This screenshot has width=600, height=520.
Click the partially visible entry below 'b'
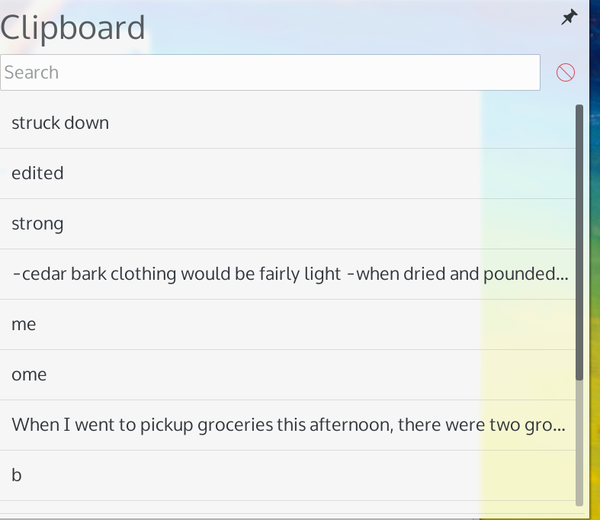287,507
